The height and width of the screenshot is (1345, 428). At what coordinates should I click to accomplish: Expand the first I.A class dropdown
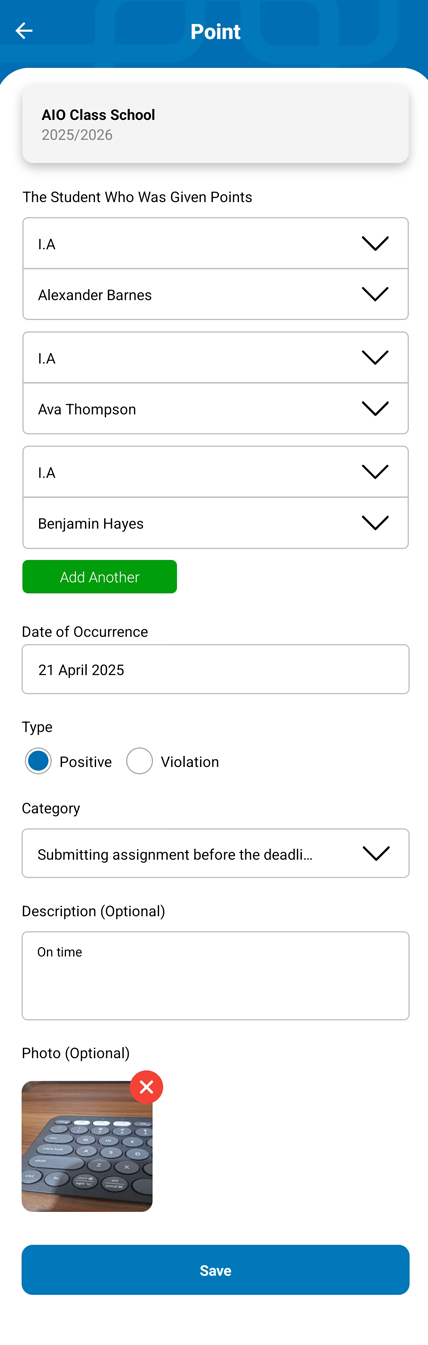[215, 243]
